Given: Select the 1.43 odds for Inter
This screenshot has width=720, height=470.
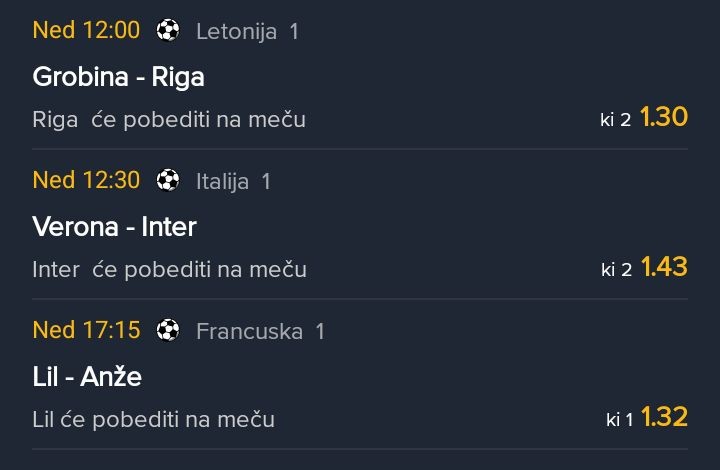Looking at the screenshot, I should [664, 268].
